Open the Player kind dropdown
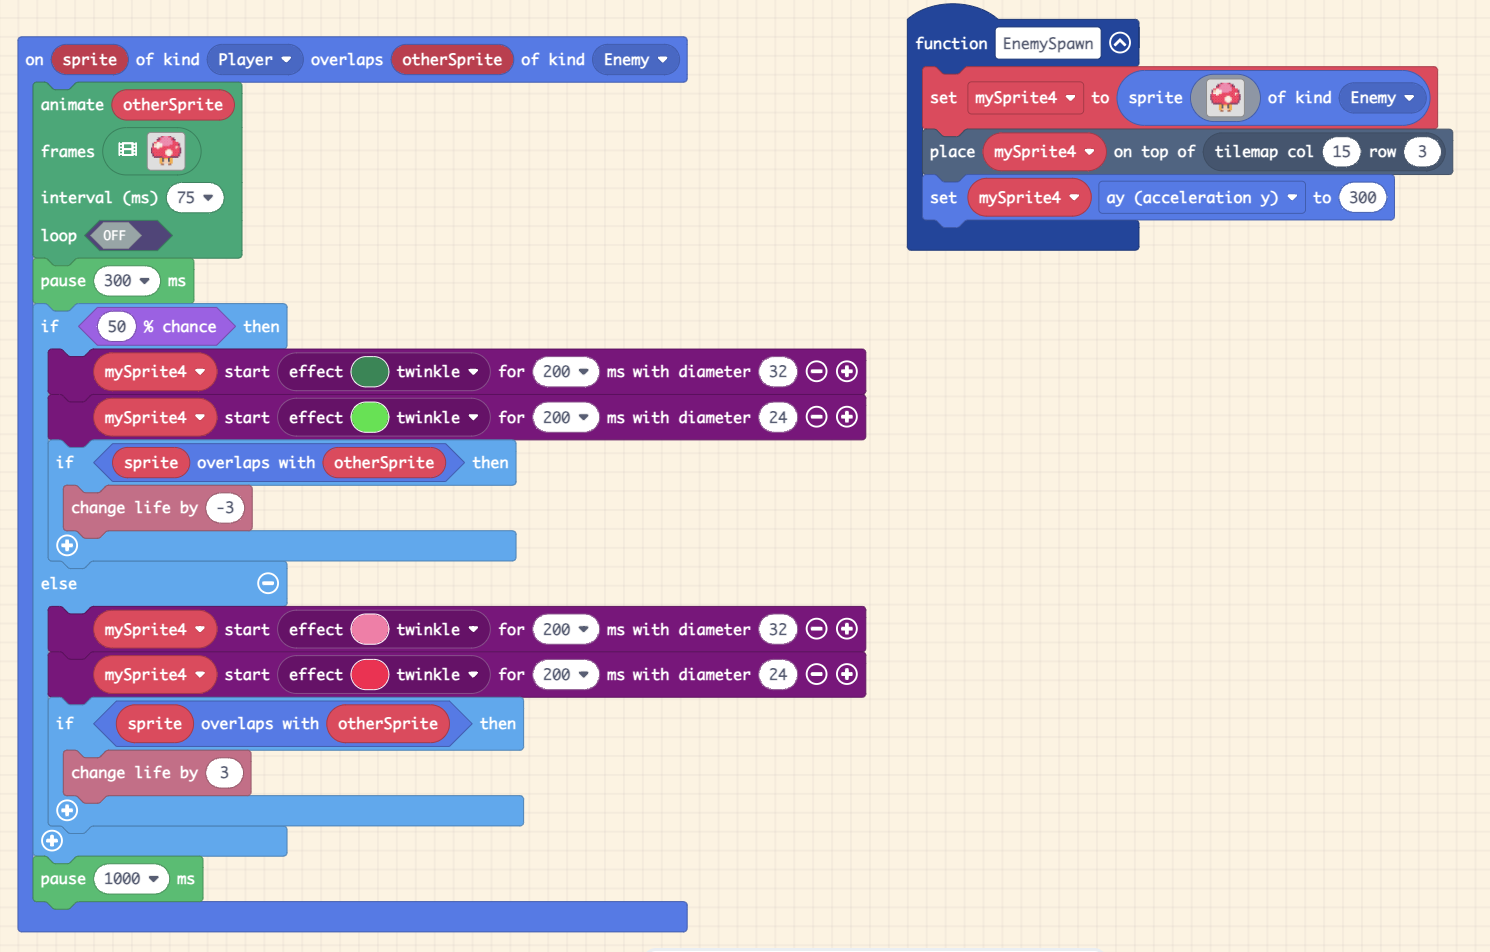 pos(255,60)
